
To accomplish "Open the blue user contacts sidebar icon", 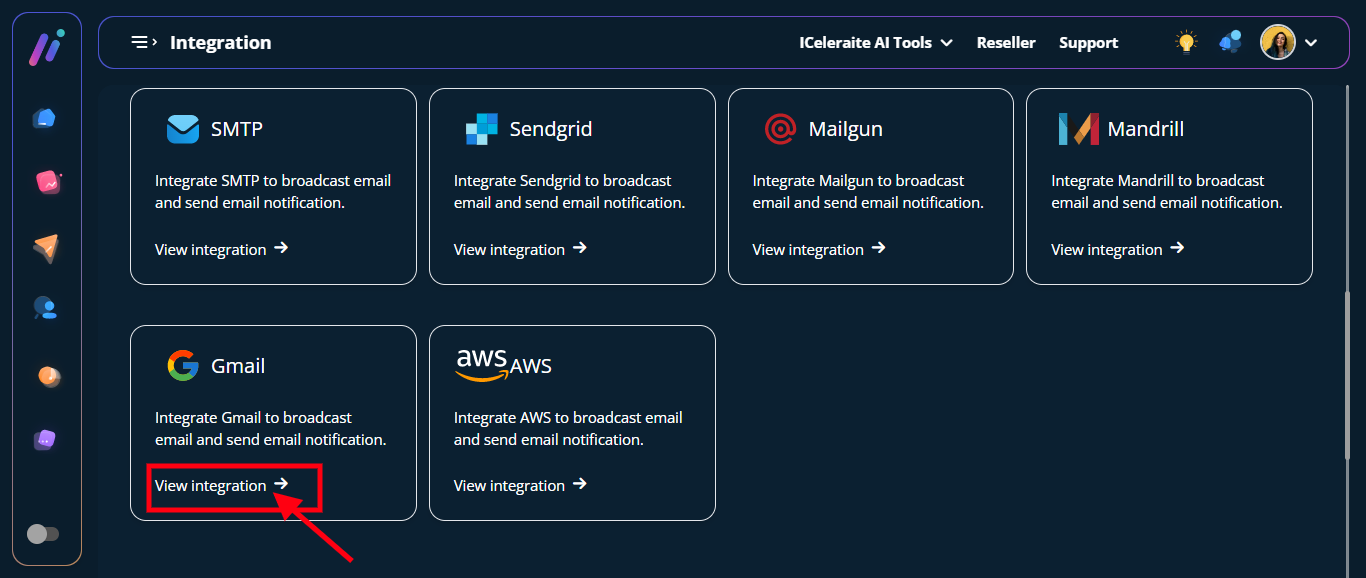I will (x=45, y=308).
